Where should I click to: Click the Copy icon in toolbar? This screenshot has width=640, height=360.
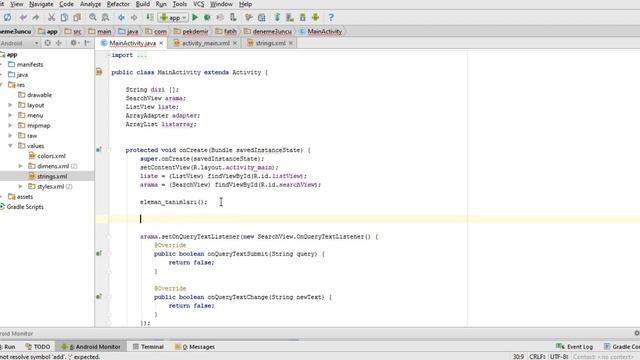[64, 18]
